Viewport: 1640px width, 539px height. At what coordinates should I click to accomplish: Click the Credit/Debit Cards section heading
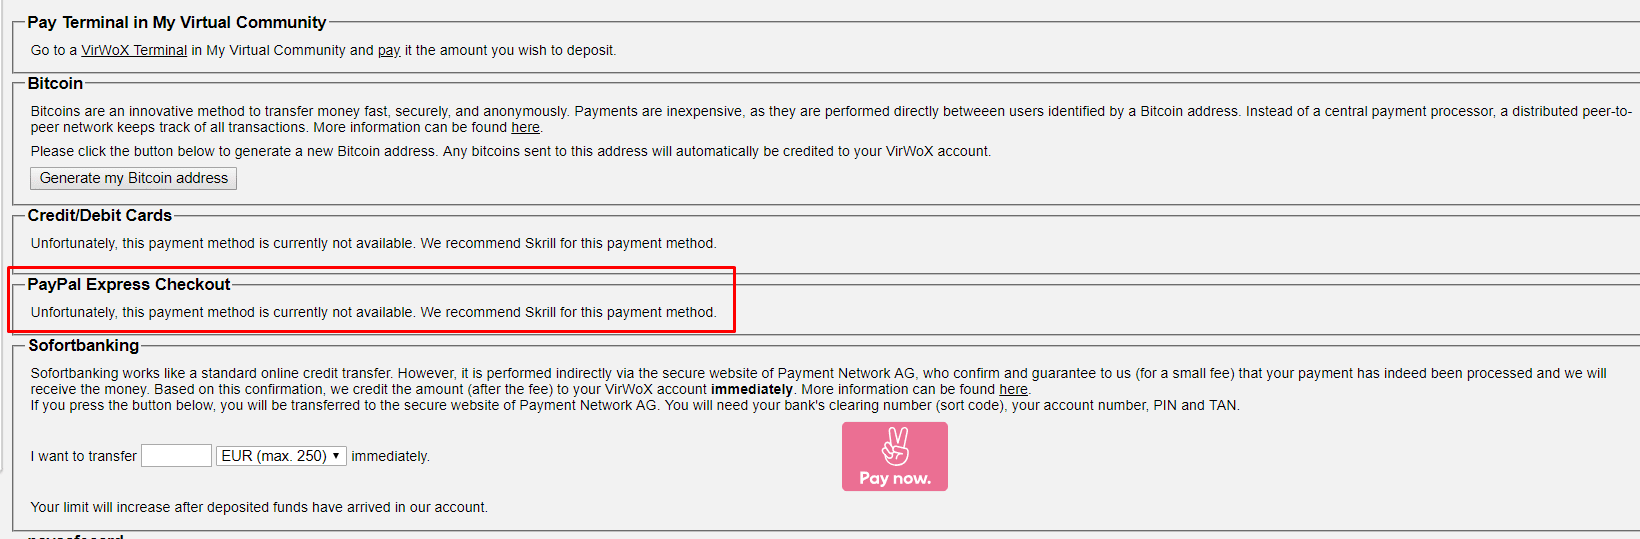coord(100,215)
